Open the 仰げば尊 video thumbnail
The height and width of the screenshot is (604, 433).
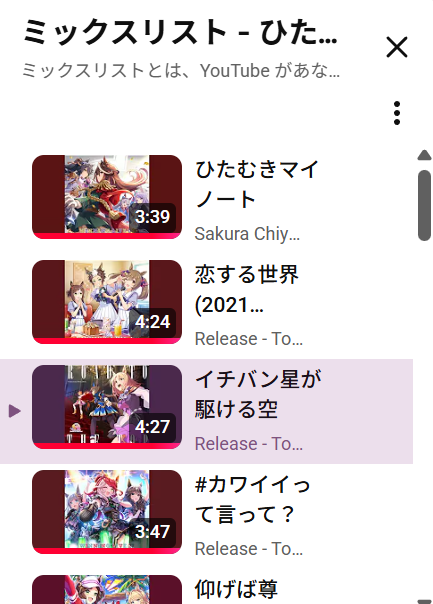[107, 589]
